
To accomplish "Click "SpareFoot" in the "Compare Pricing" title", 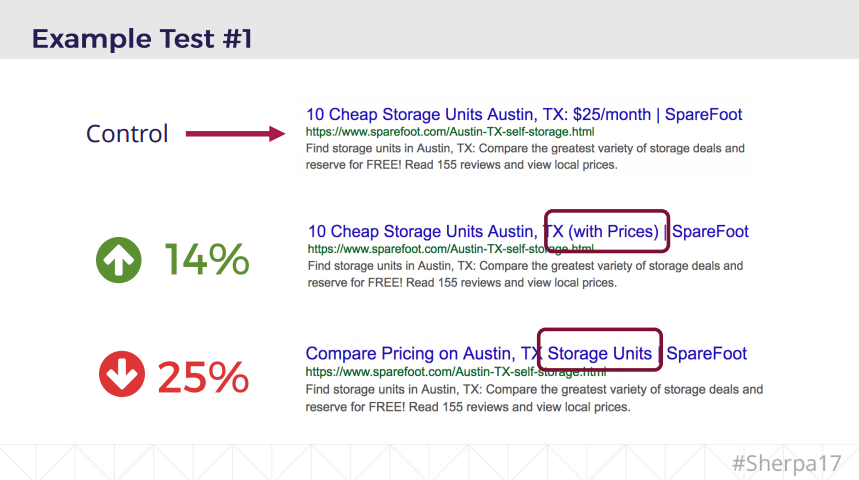I will pos(707,353).
